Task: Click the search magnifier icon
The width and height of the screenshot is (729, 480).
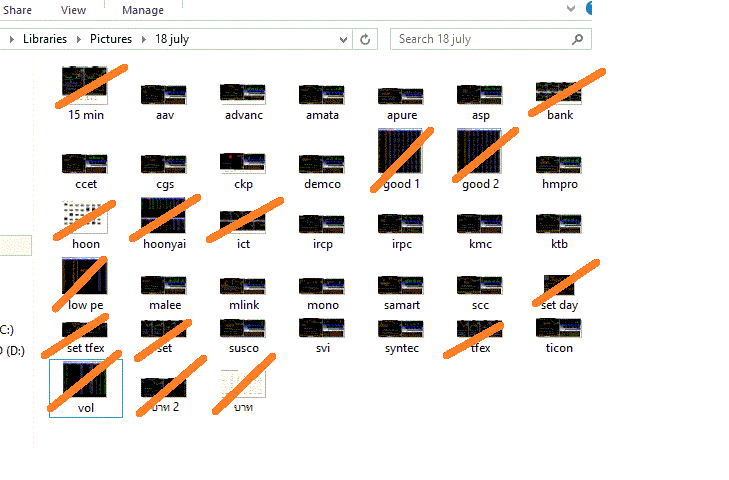Action: (577, 40)
